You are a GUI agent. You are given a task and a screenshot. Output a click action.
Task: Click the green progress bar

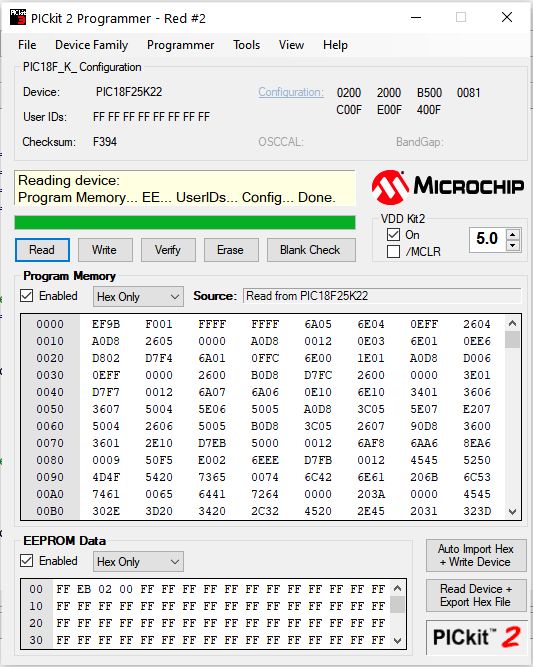pyautogui.click(x=185, y=222)
